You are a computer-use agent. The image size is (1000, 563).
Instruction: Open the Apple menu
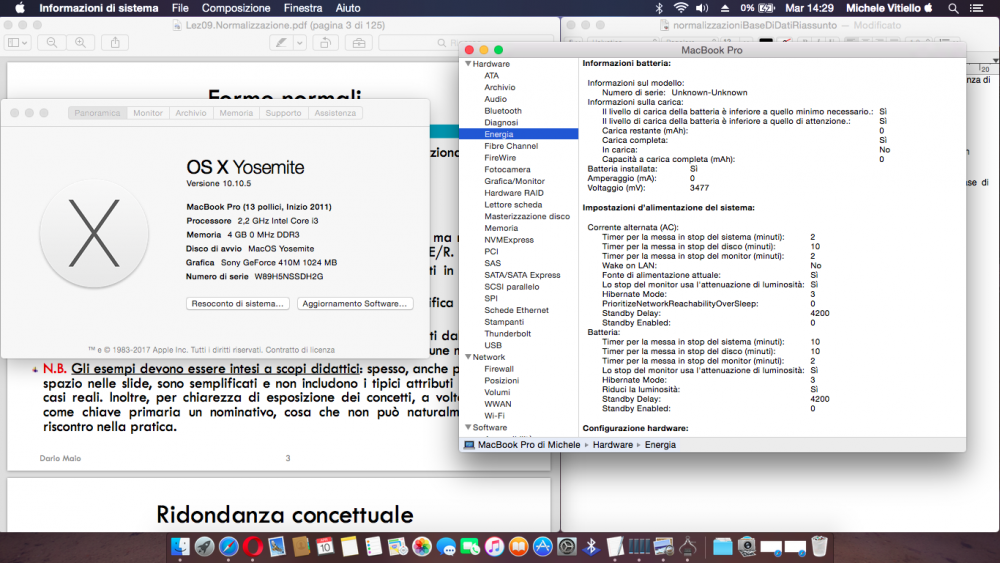(20, 8)
